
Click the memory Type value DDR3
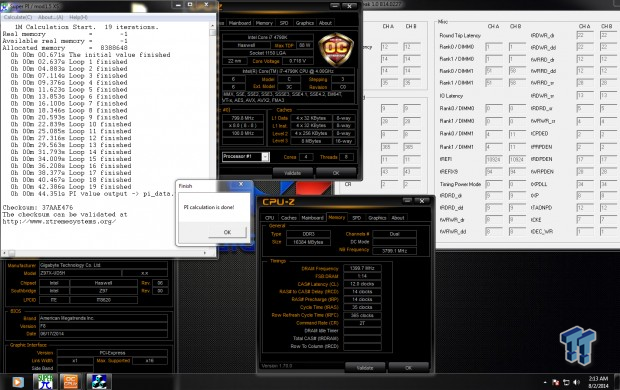coord(308,234)
